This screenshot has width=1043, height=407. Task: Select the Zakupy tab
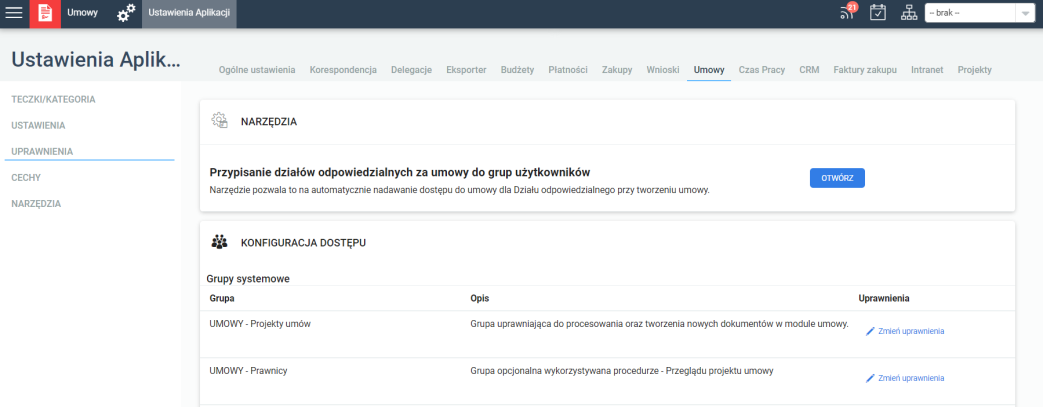click(617, 70)
